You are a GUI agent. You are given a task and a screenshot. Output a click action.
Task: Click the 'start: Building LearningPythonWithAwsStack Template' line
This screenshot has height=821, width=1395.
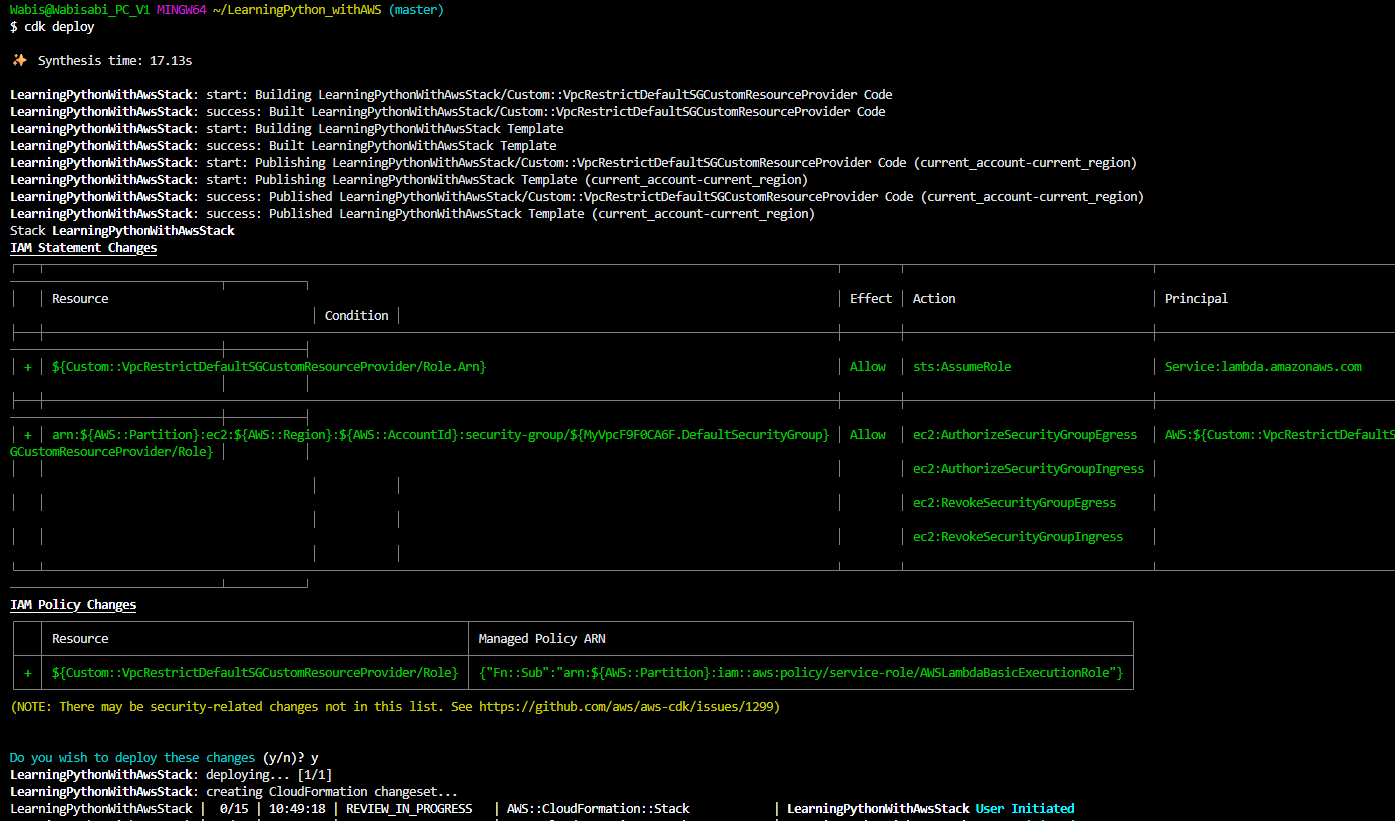287,129
